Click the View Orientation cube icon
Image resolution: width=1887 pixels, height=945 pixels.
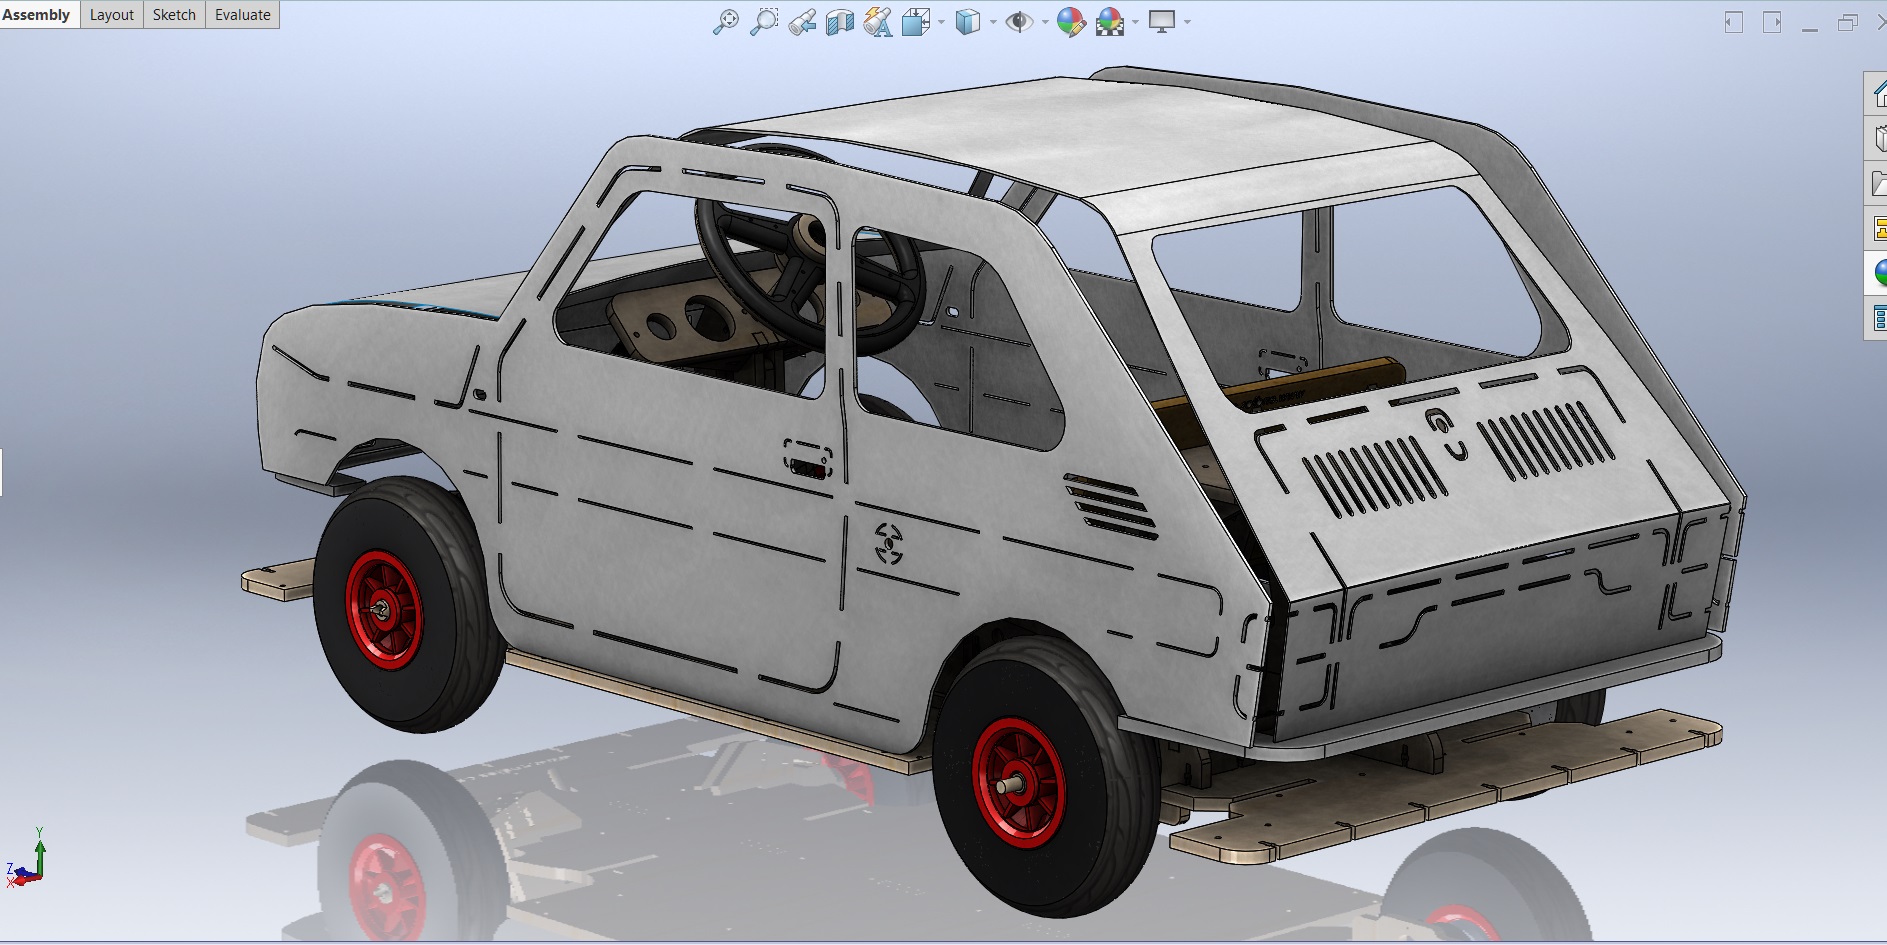(915, 22)
